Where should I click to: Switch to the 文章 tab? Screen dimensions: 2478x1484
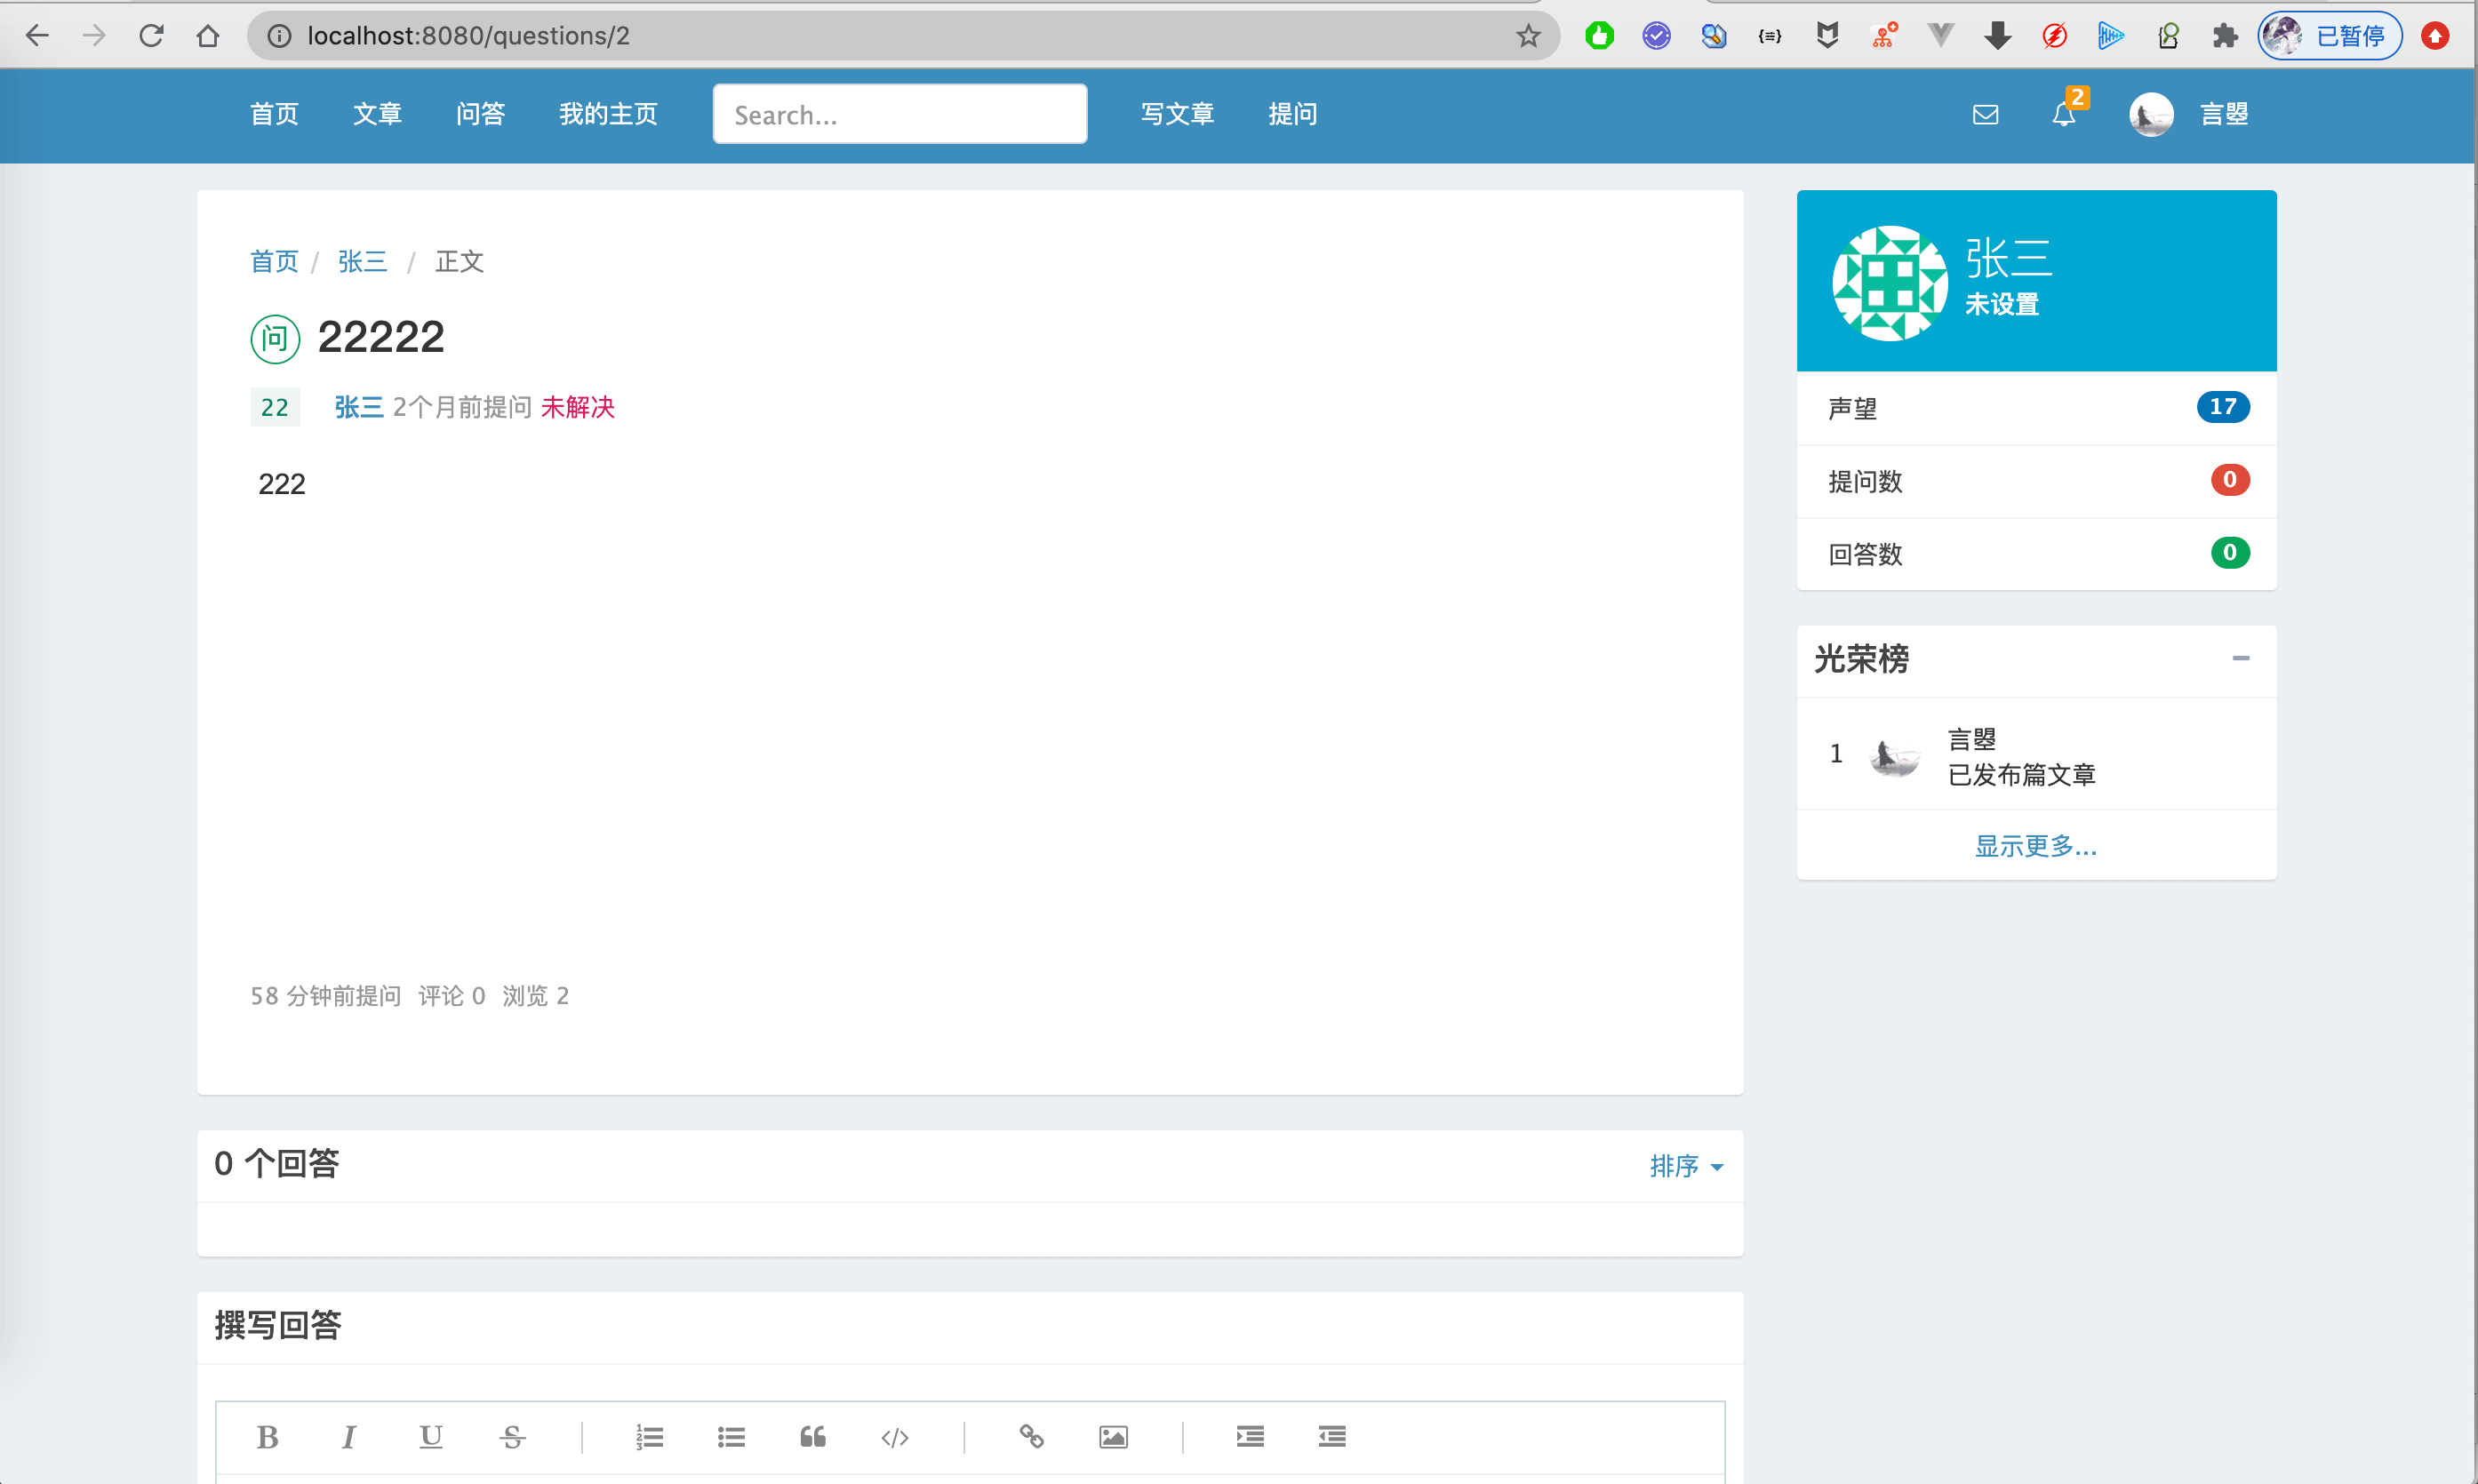[x=377, y=114]
